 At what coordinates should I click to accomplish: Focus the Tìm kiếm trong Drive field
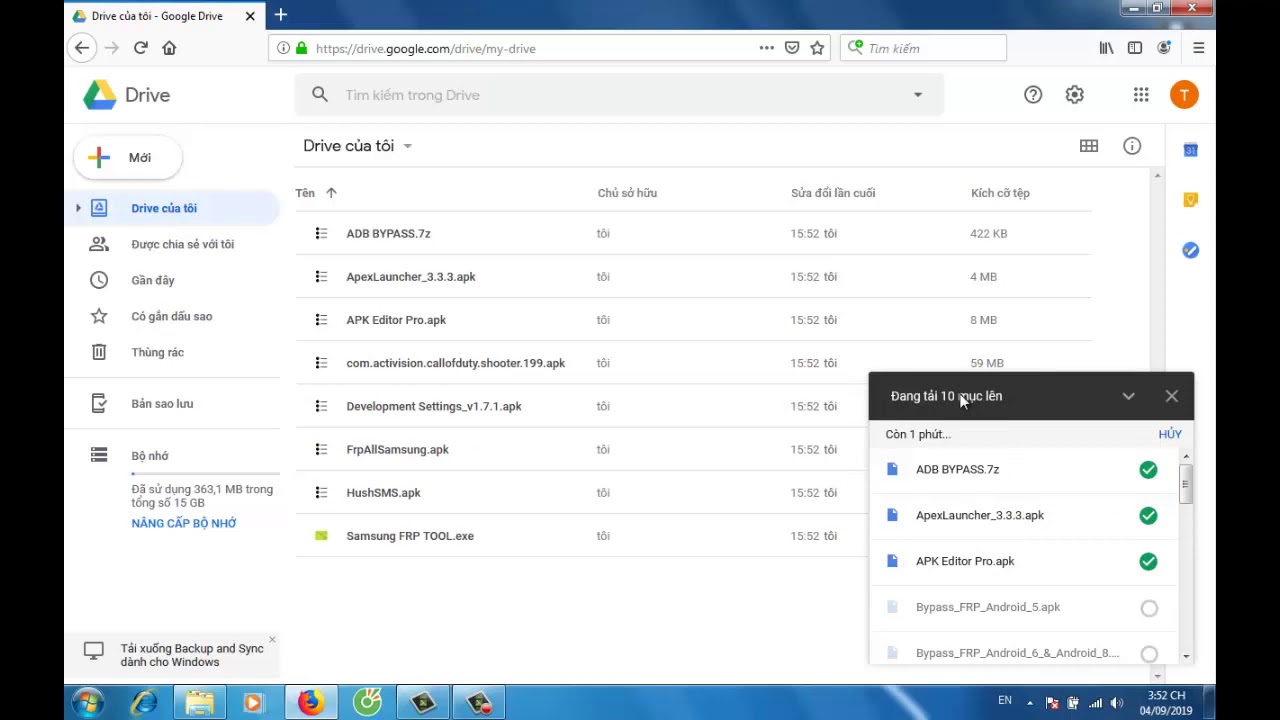pyautogui.click(x=620, y=95)
